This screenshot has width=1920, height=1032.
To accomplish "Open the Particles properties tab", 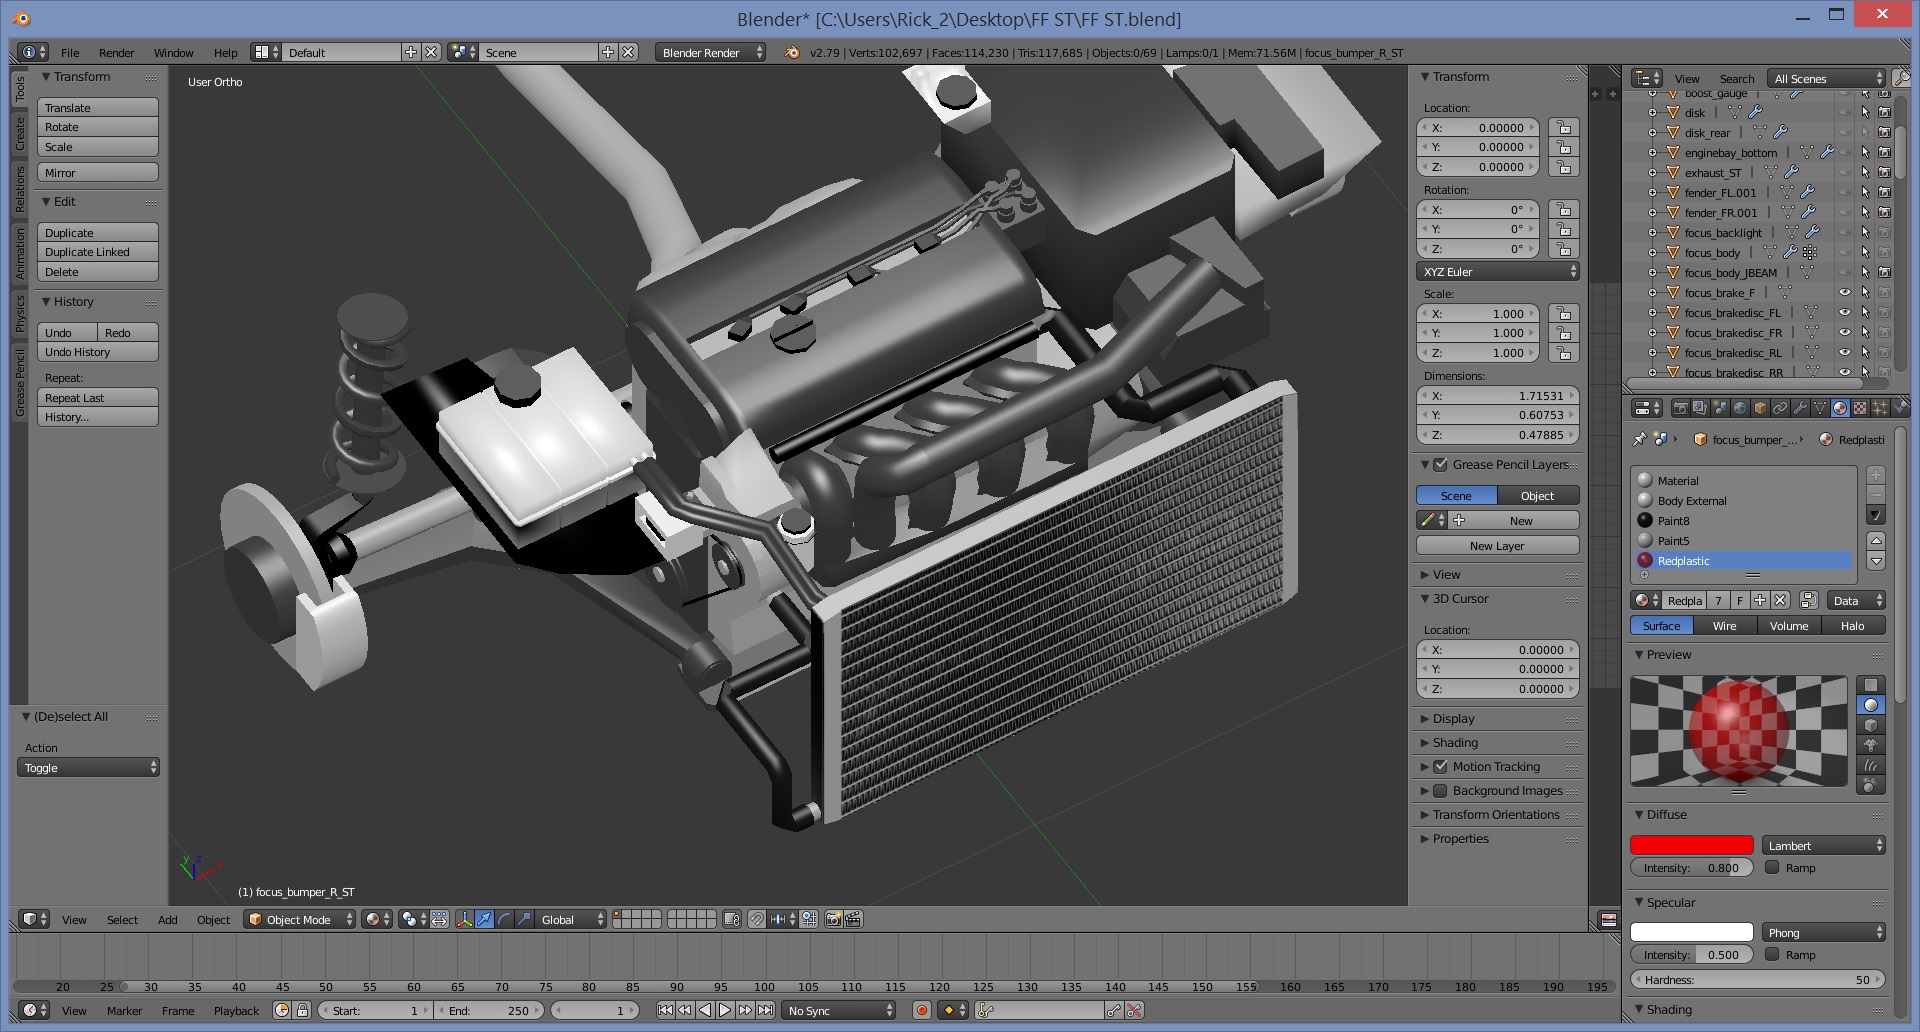I will 1880,408.
